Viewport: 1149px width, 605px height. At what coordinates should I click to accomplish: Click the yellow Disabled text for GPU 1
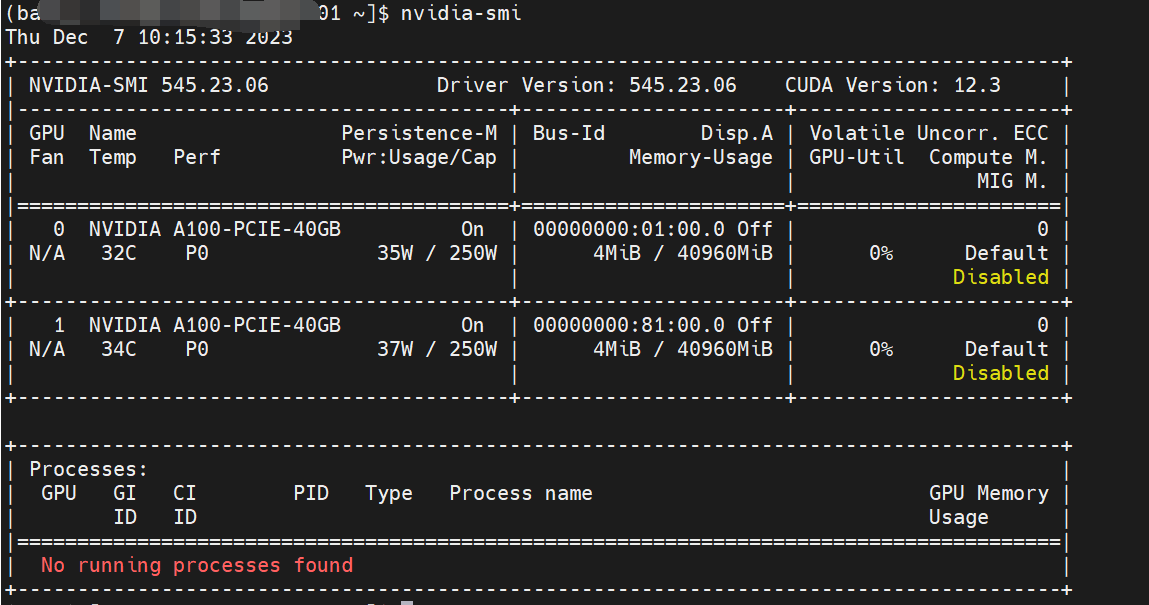coord(1000,373)
